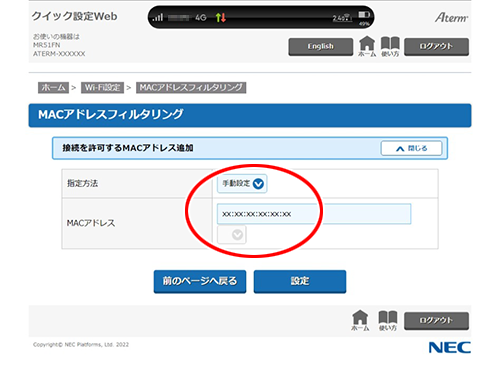
Task: Click the signal strength icon in status bar
Action: pyautogui.click(x=158, y=17)
